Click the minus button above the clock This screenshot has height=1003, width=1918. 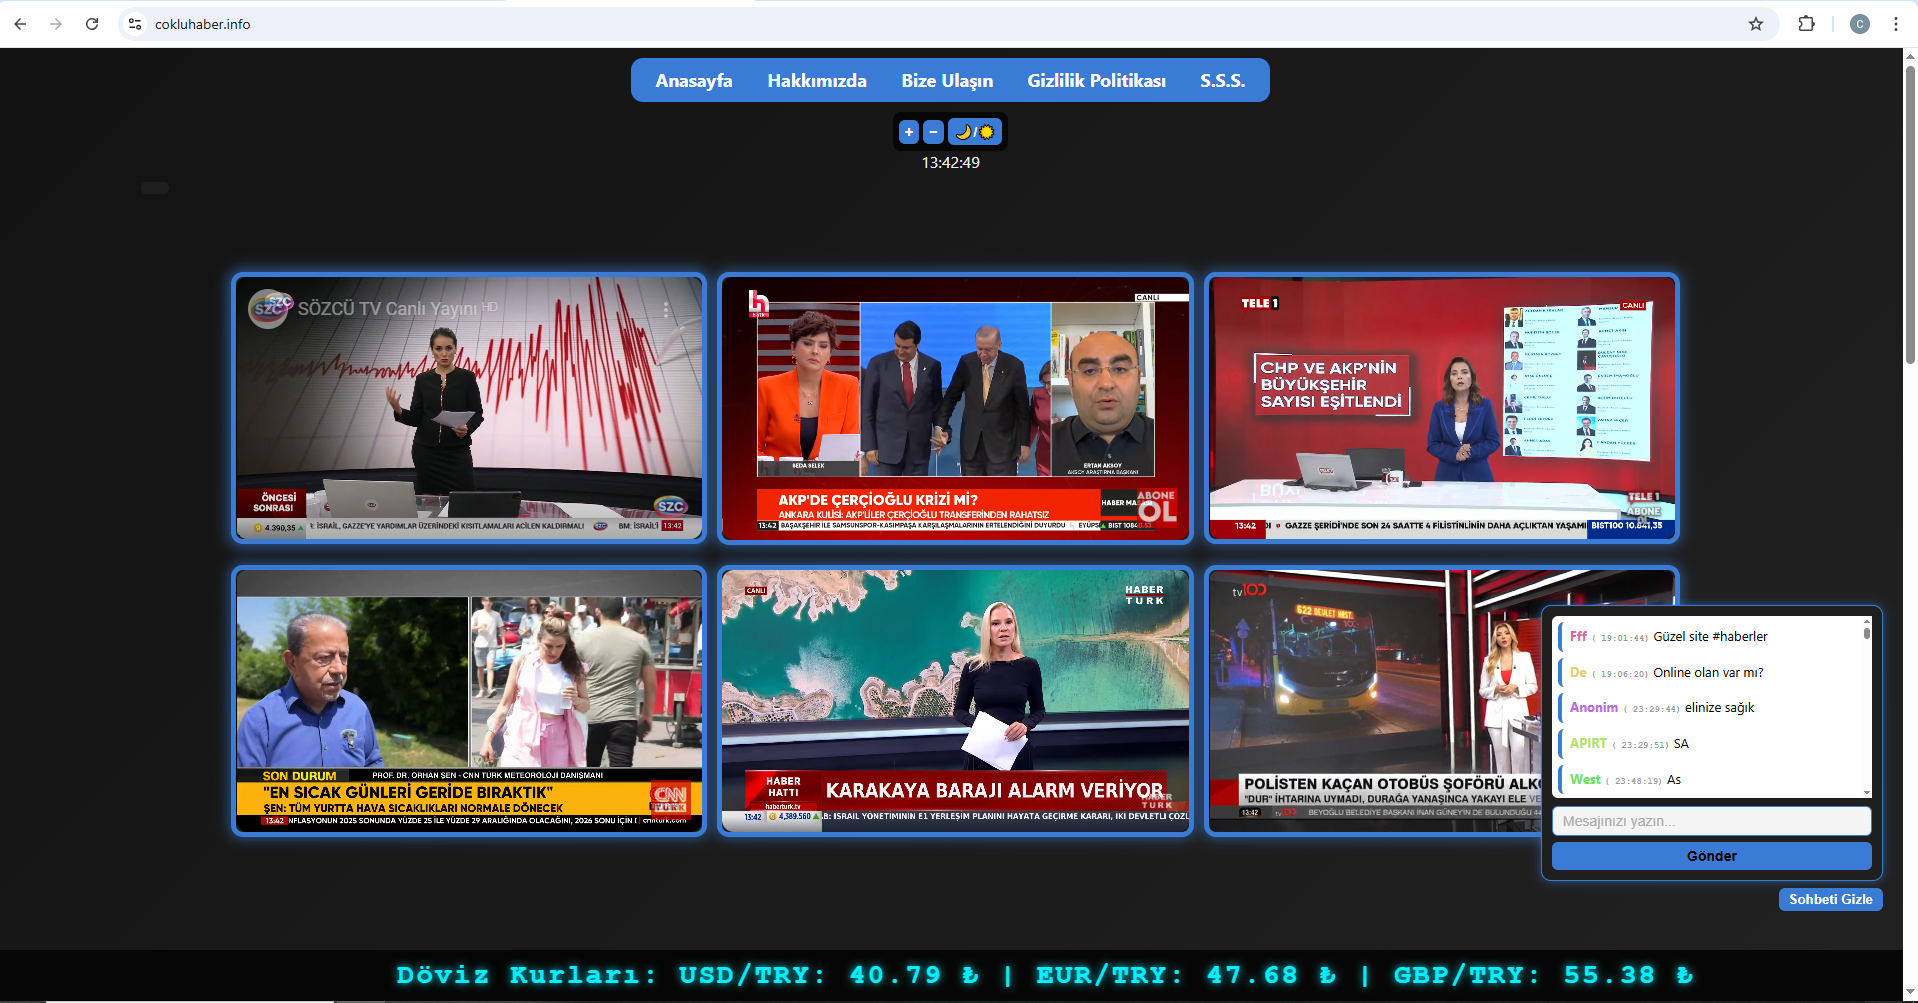pos(933,132)
